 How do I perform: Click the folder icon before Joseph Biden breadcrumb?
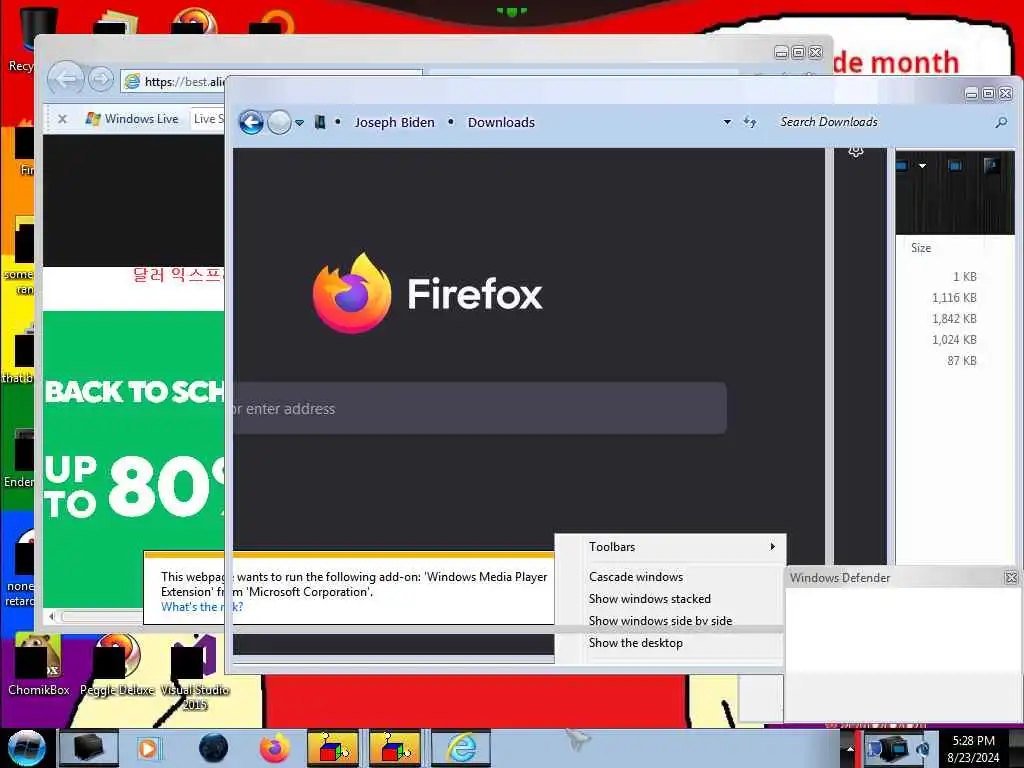point(320,122)
